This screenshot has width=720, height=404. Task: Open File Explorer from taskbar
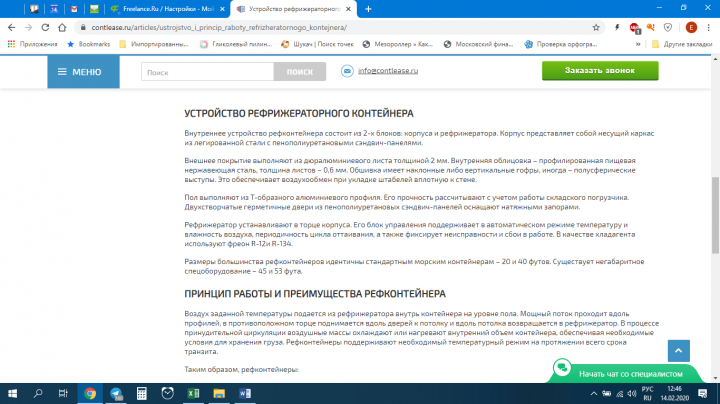(x=219, y=393)
